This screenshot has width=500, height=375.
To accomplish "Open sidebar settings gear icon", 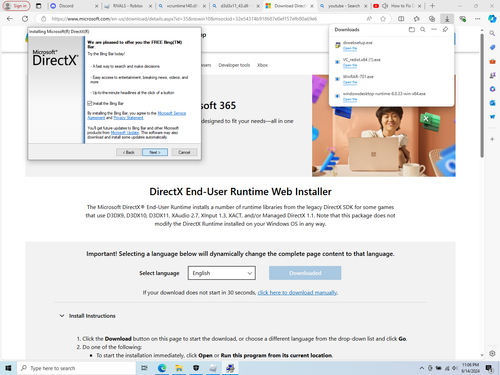I will (x=492, y=353).
